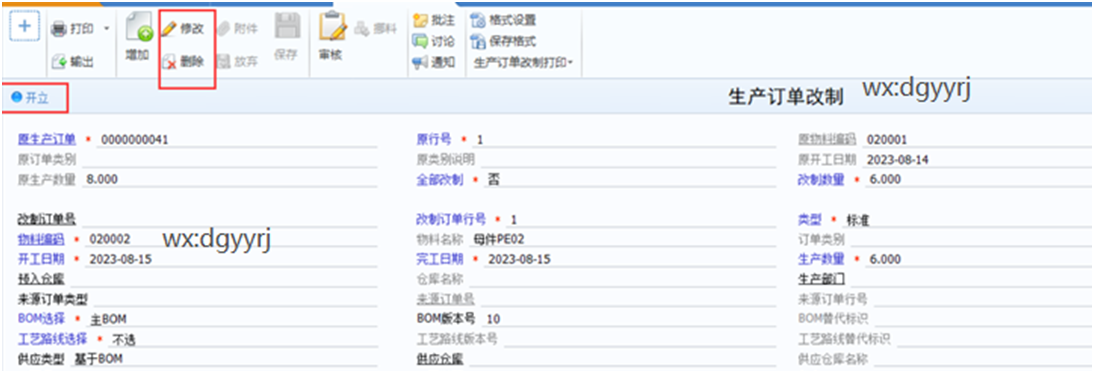This screenshot has height=373, width=1094.
Task: Click the 完工日期 label link
Action: pyautogui.click(x=440, y=259)
